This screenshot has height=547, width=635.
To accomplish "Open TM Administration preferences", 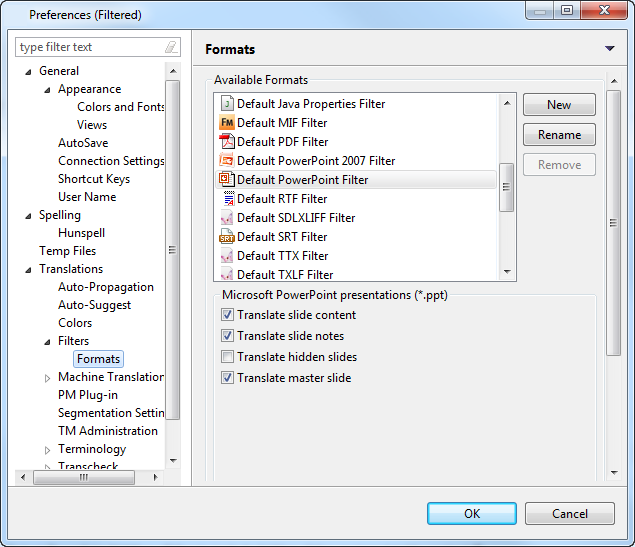I will coord(108,431).
